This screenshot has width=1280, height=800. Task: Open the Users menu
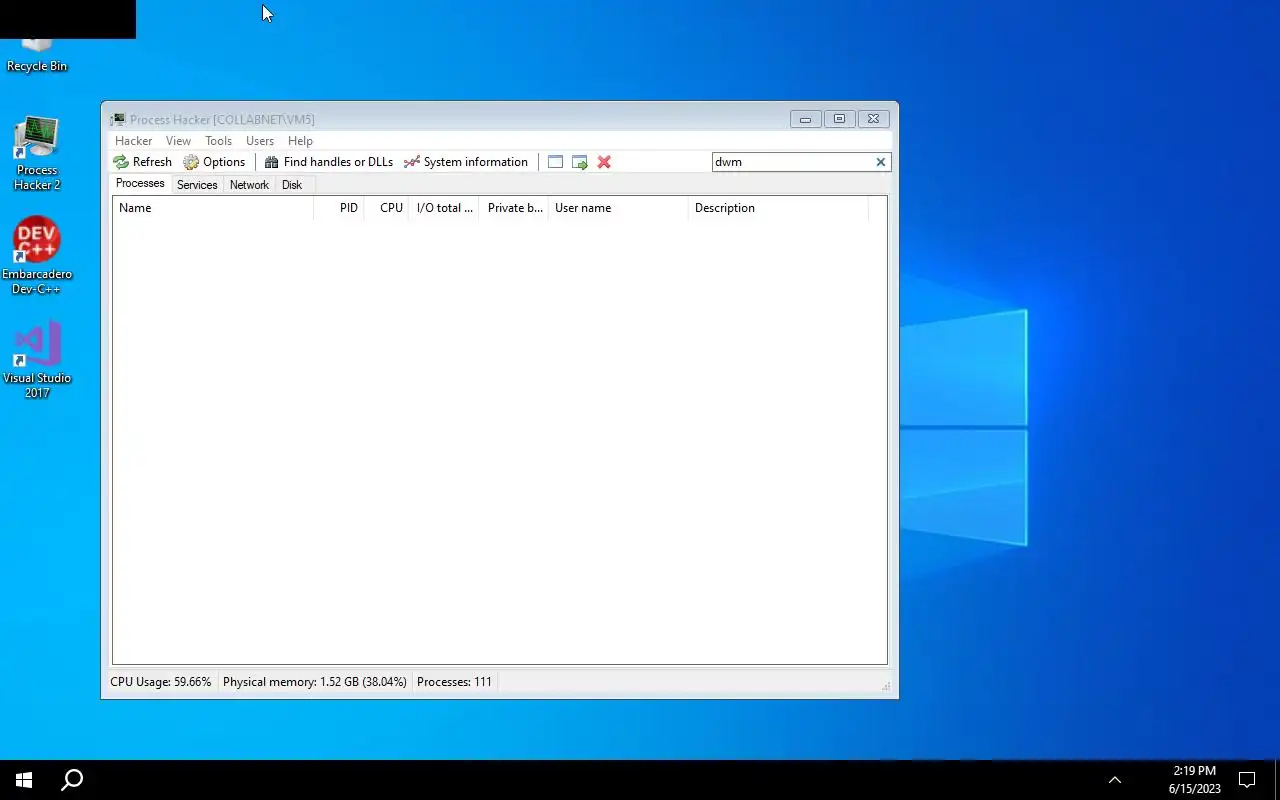tap(260, 141)
